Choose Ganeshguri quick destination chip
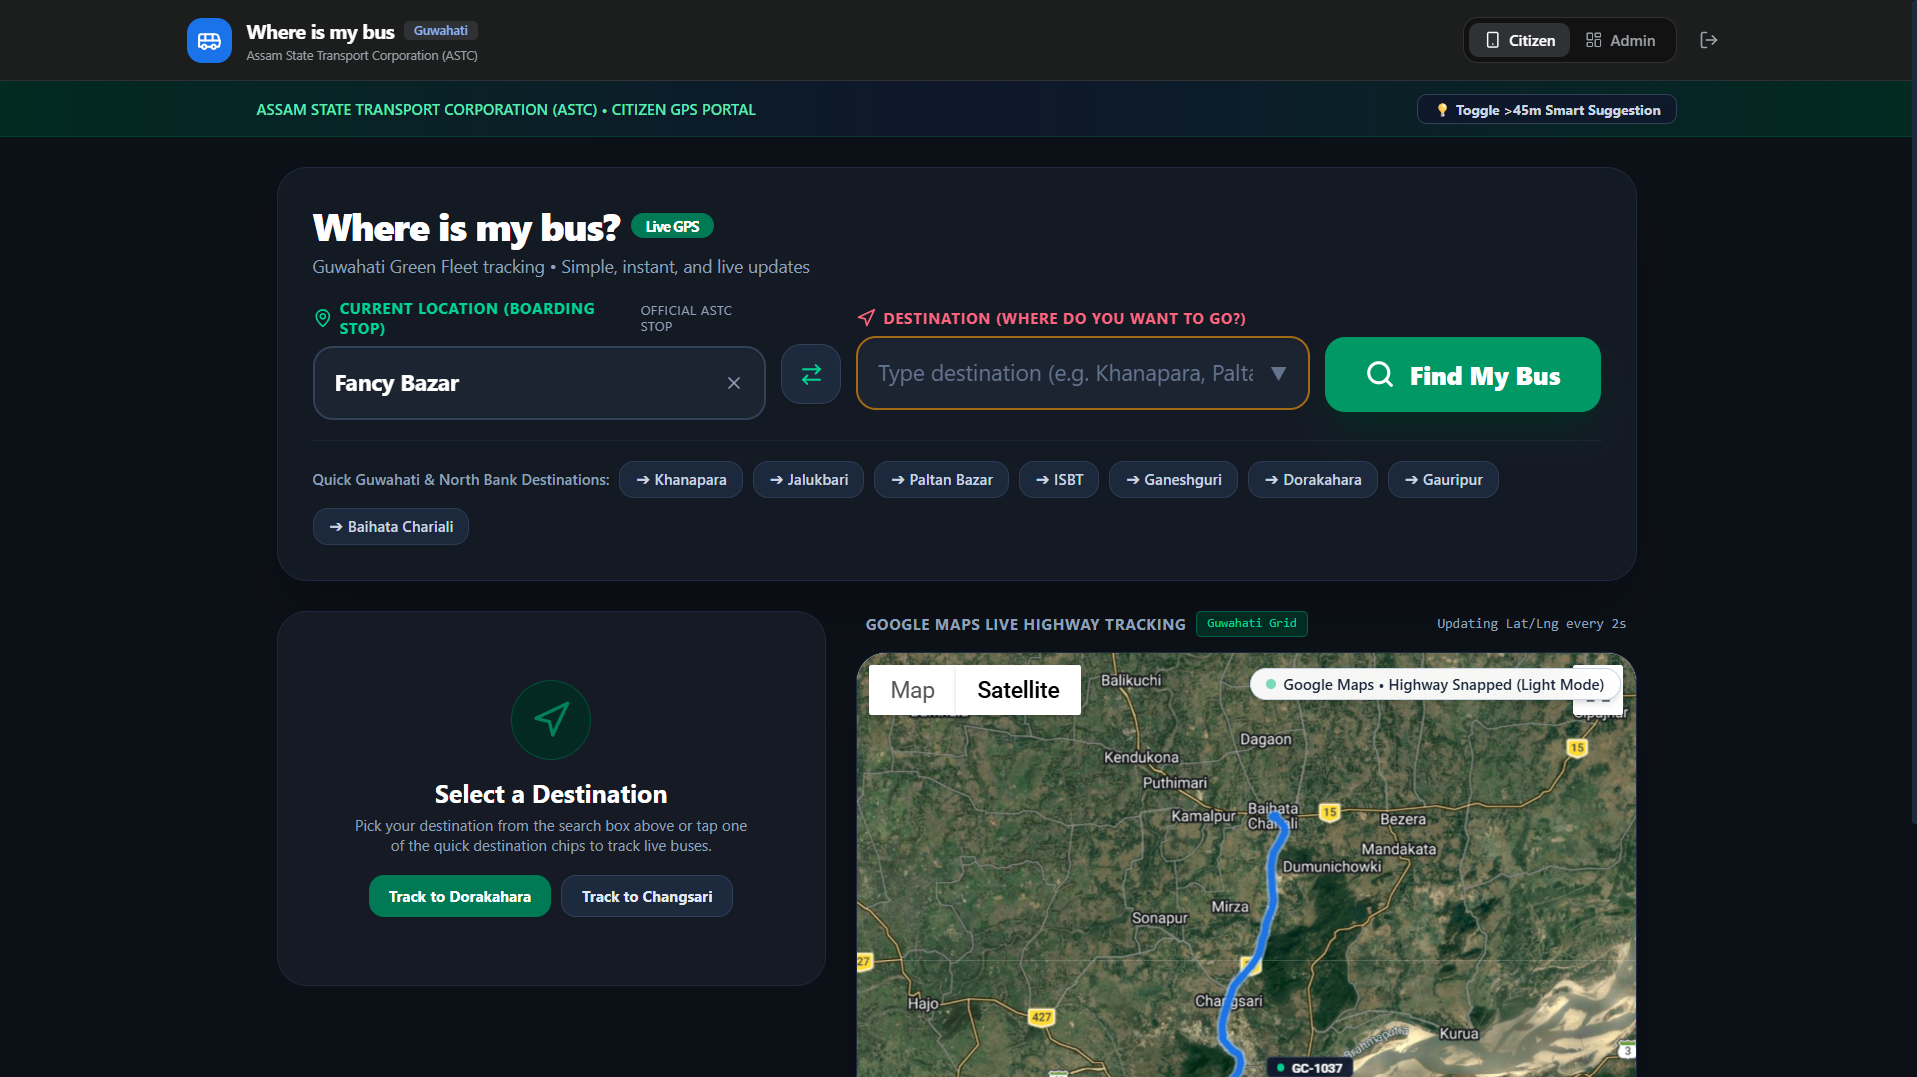The width and height of the screenshot is (1917, 1077). pos(1173,480)
